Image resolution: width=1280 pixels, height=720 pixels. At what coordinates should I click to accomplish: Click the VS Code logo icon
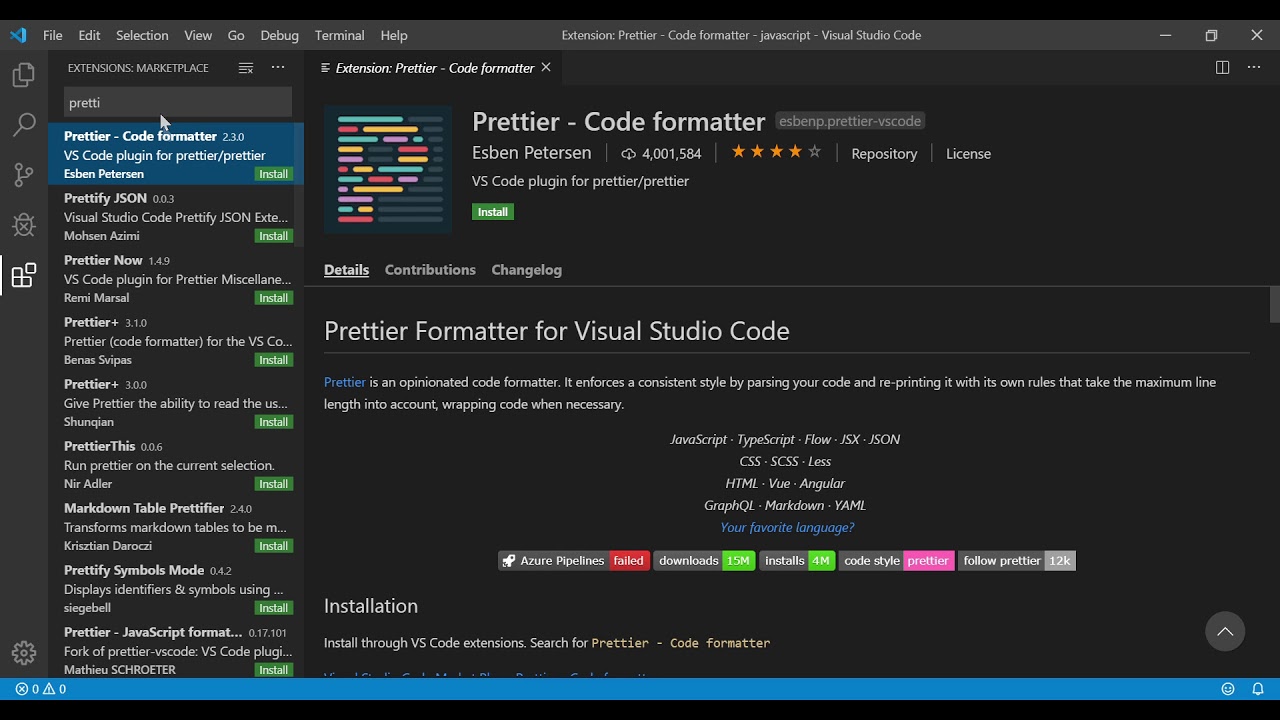pyautogui.click(x=18, y=35)
